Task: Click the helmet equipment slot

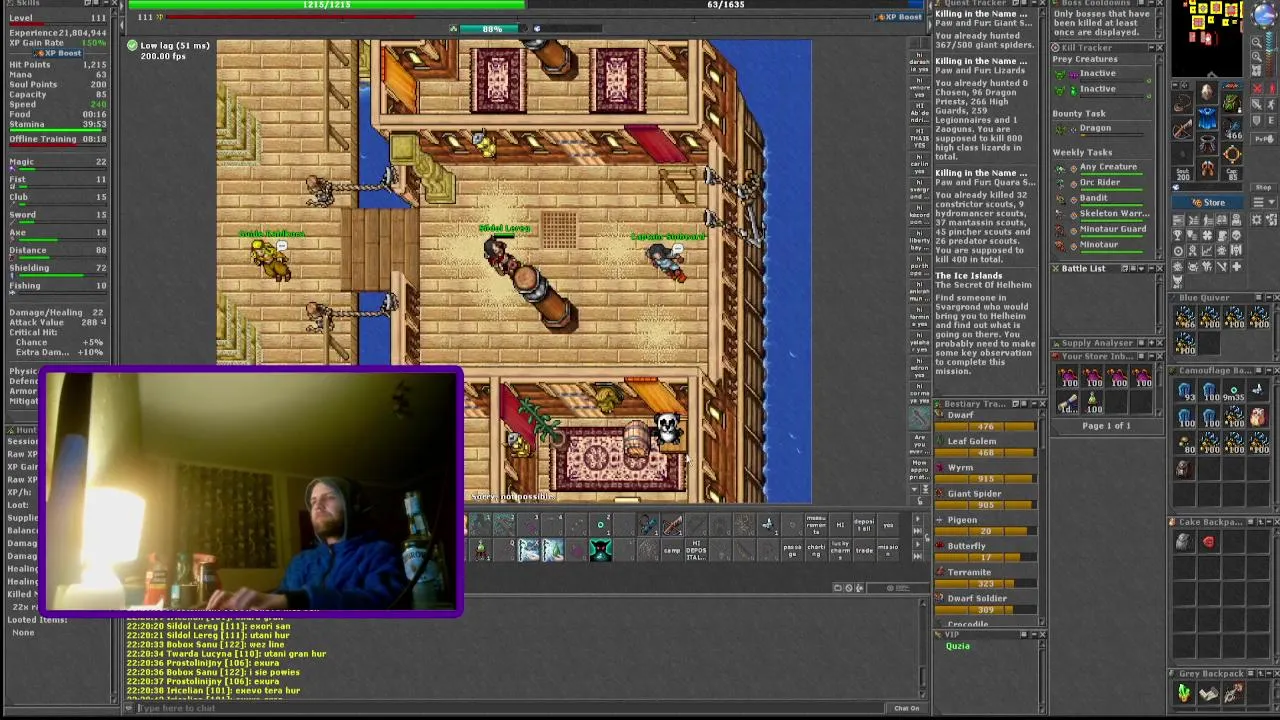Action: tap(1209, 92)
